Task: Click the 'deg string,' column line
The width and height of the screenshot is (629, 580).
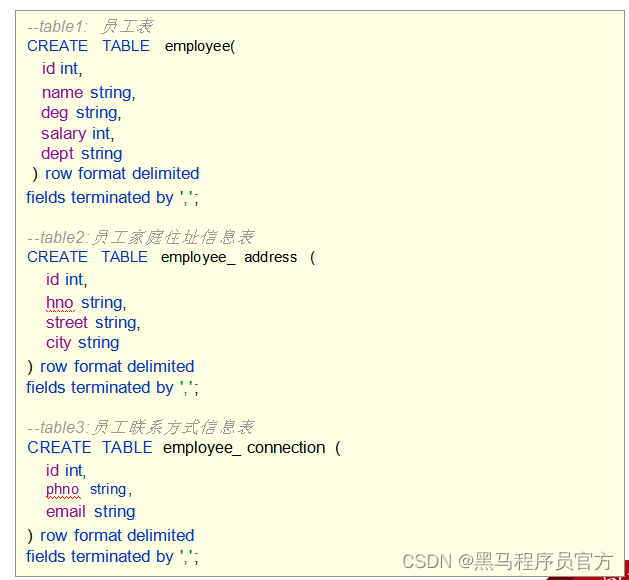Action: (81, 113)
